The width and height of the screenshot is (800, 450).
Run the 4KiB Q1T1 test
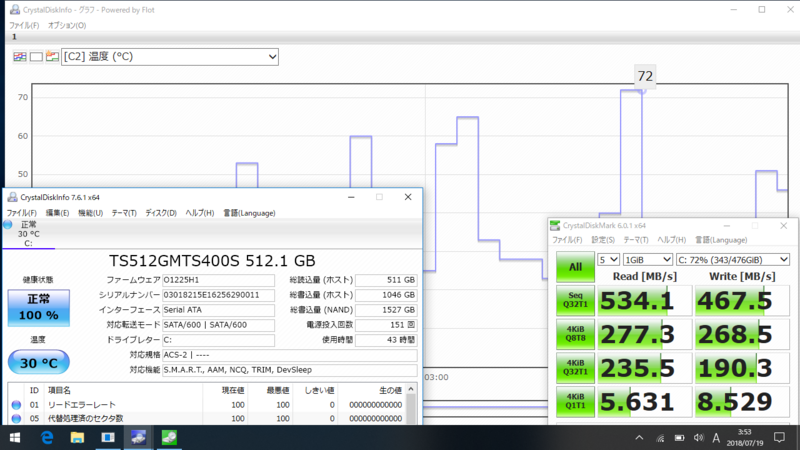[x=575, y=401]
